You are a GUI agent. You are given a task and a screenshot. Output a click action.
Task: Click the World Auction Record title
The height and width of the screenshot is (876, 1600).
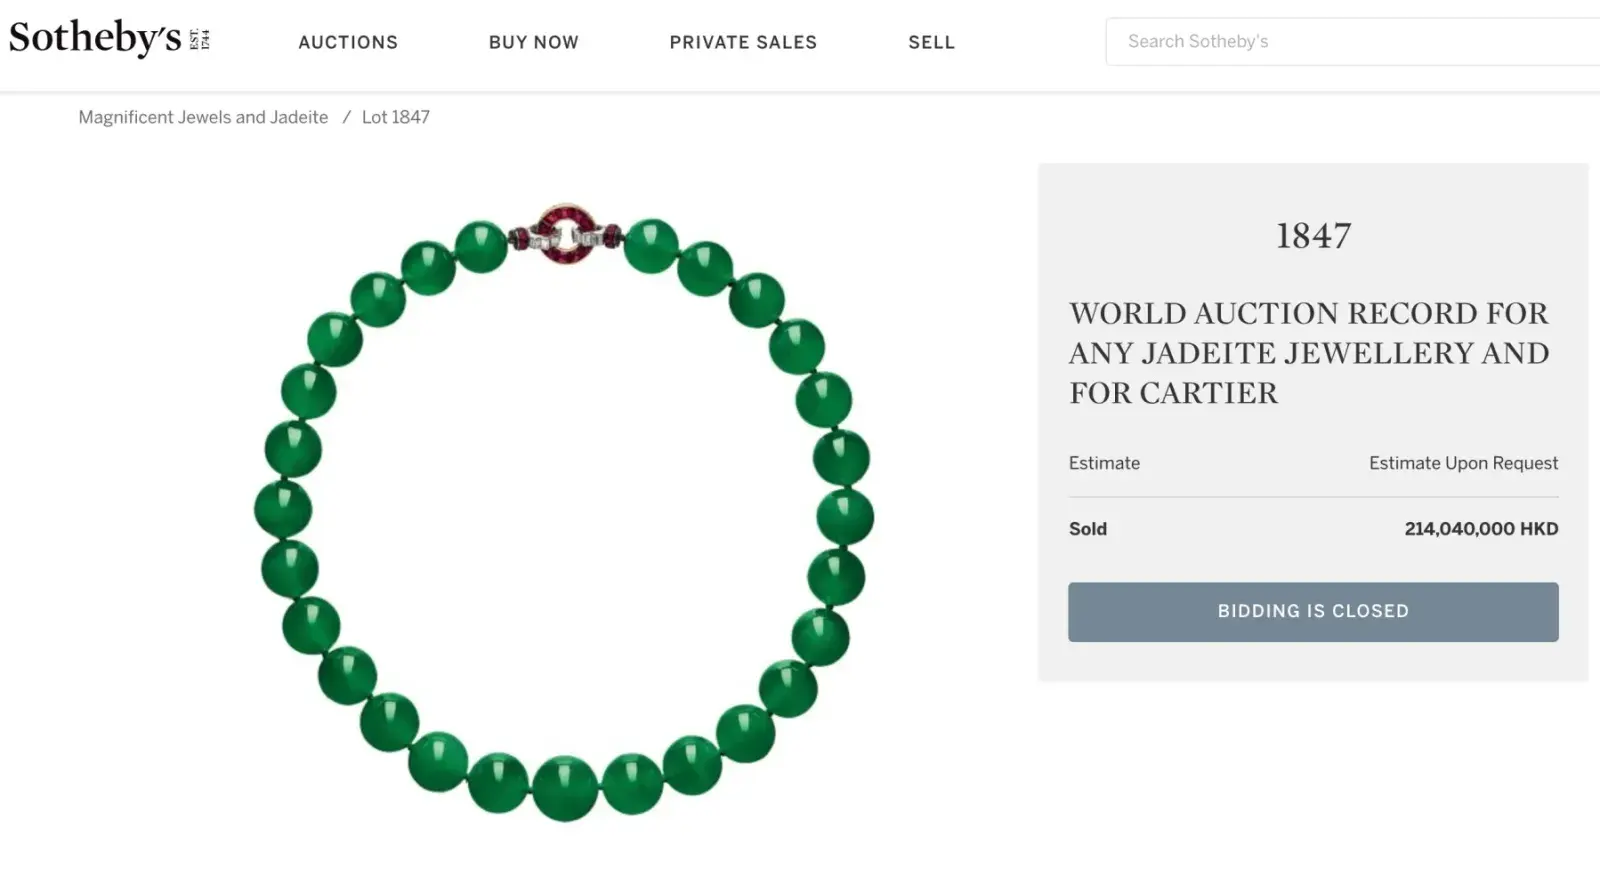pos(1309,353)
